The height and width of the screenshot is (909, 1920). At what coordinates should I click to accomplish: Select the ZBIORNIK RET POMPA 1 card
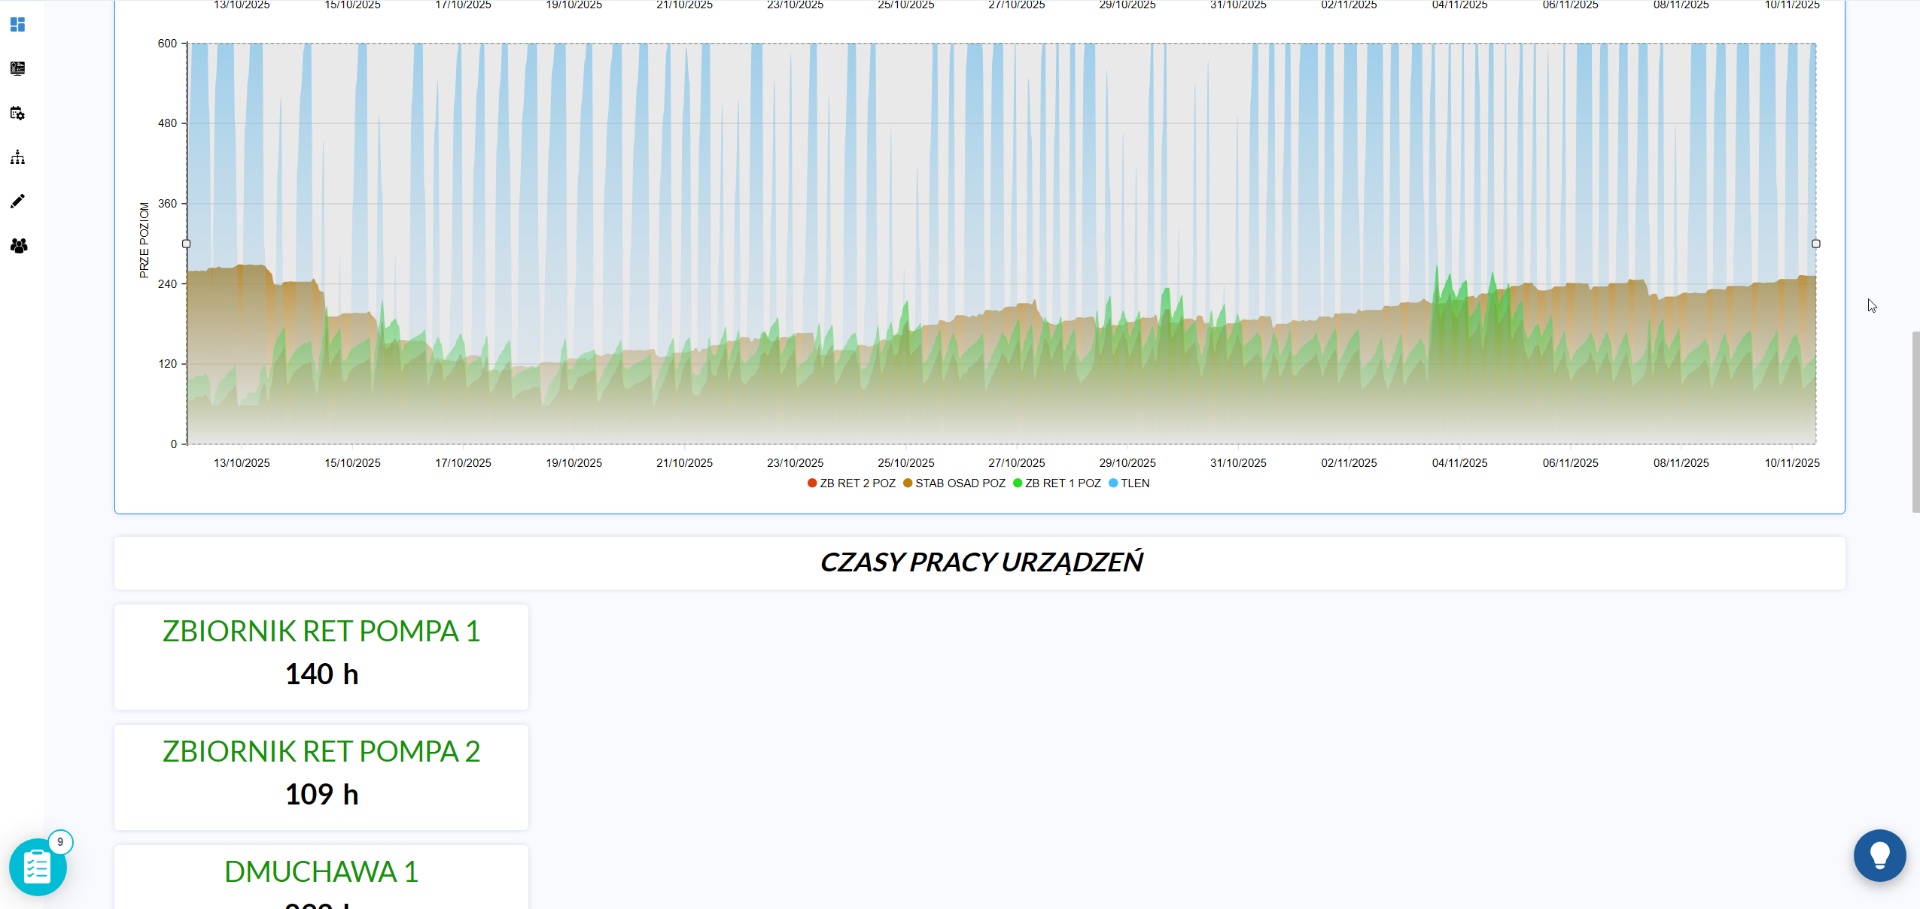(321, 656)
